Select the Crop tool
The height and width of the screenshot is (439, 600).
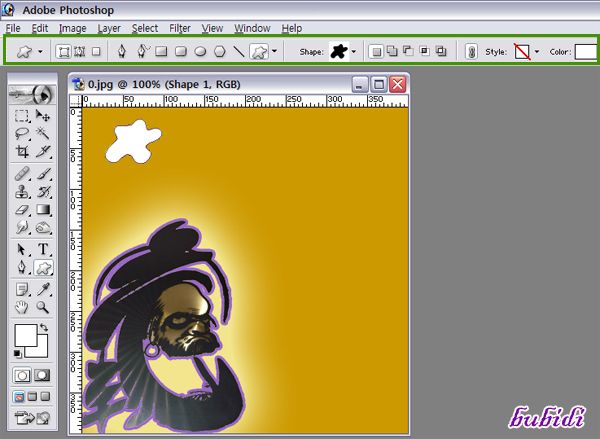pos(21,152)
